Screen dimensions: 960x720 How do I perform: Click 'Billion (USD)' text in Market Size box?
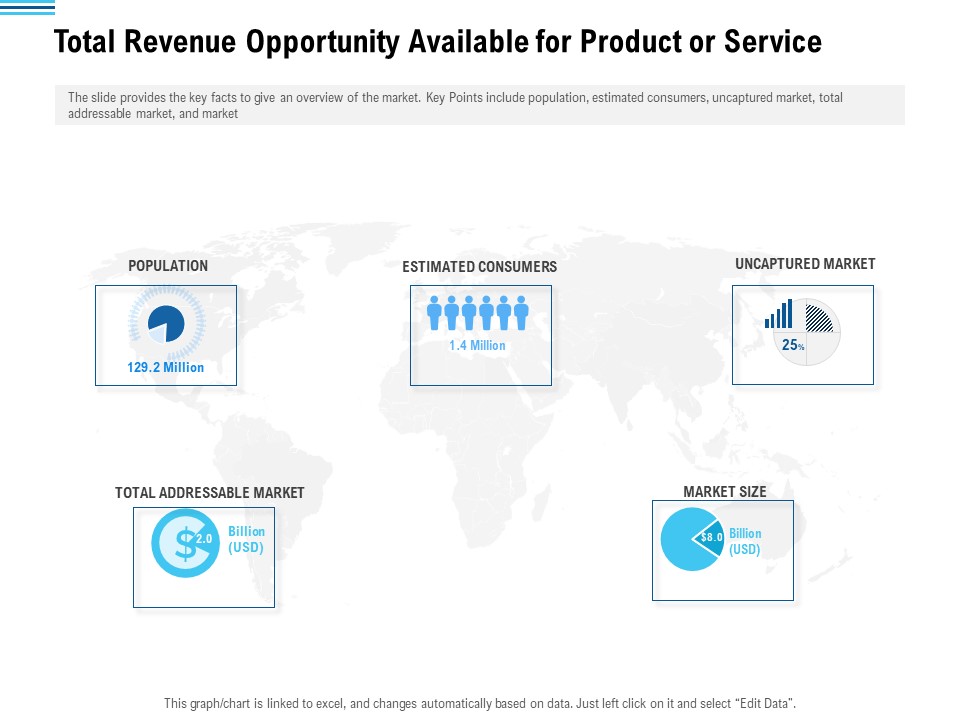(745, 541)
